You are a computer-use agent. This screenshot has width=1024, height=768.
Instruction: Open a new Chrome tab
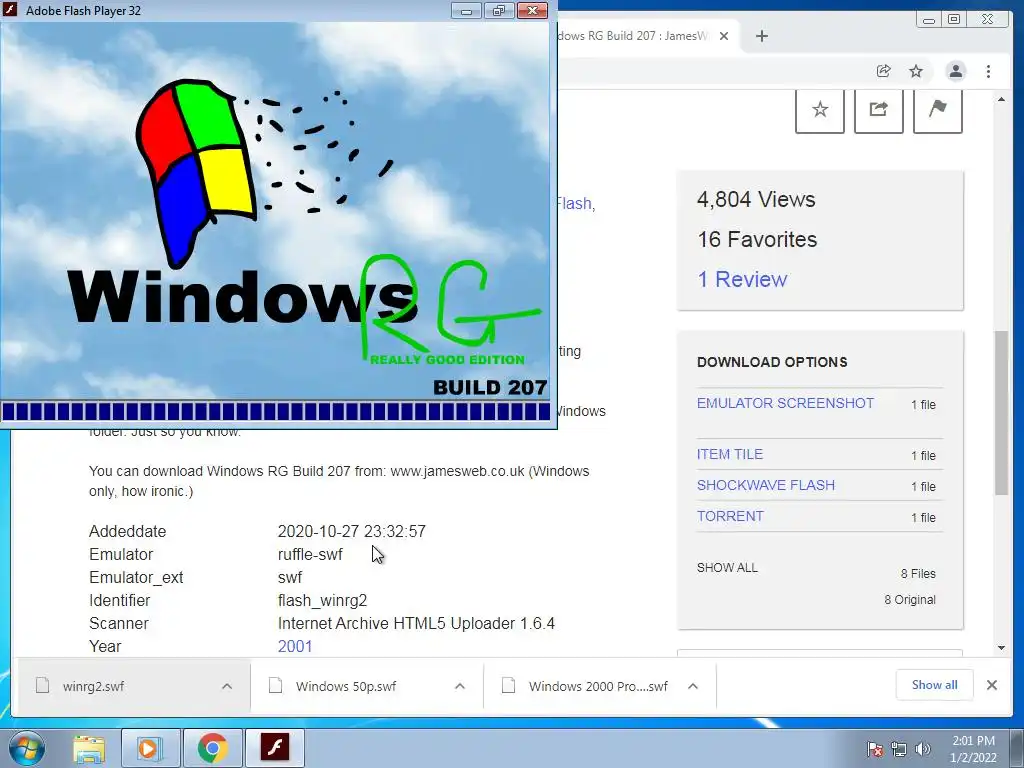click(x=761, y=36)
